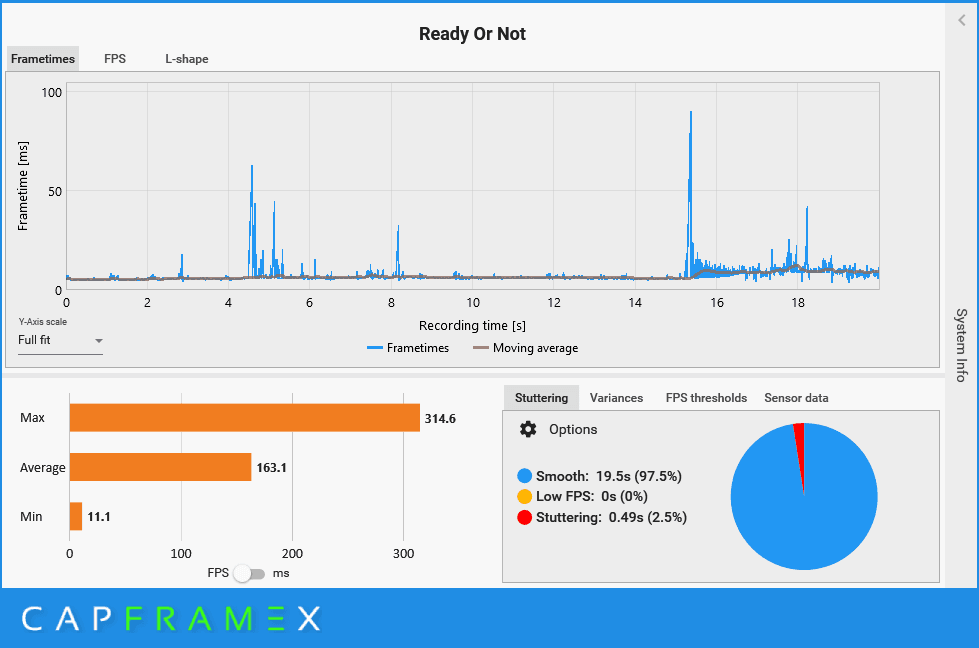Open the Y-Axis scale Full fit dropdown
979x648 pixels.
[x=60, y=340]
